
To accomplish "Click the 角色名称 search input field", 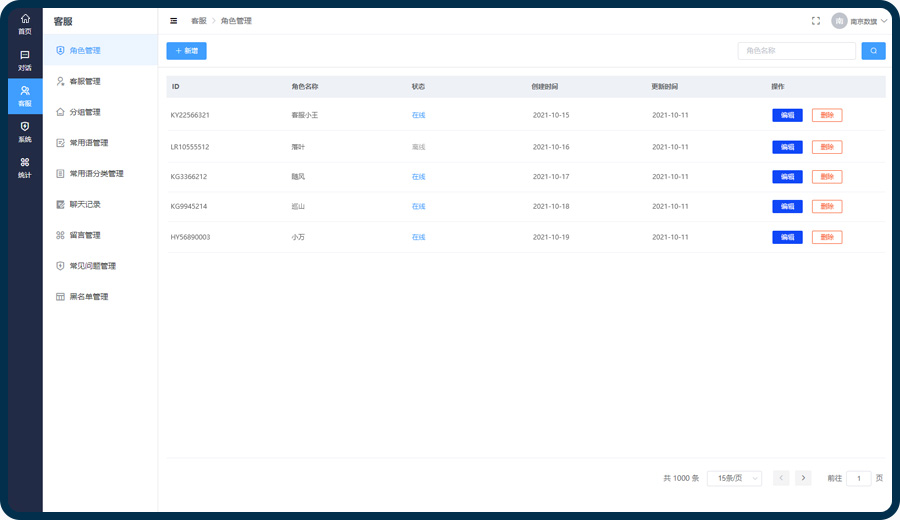I will [796, 51].
